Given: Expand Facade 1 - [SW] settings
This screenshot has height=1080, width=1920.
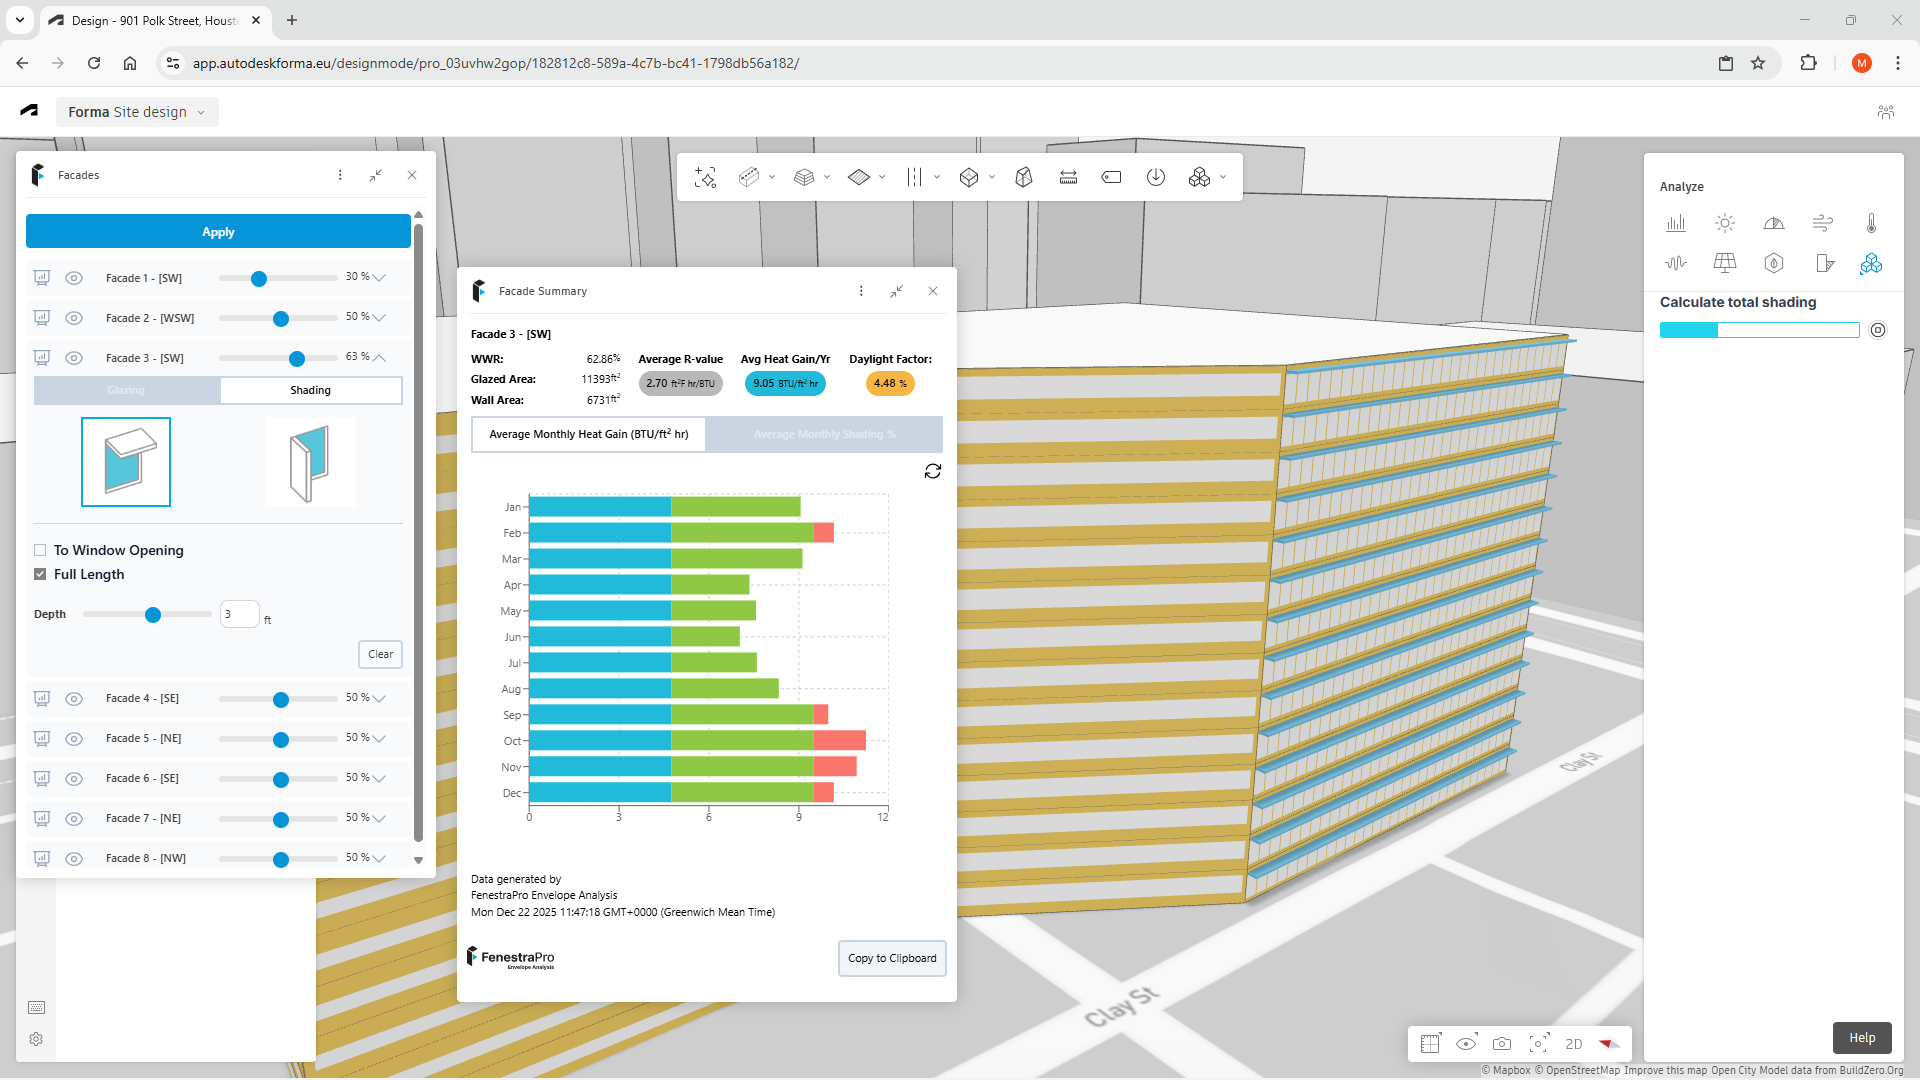Looking at the screenshot, I should coord(379,278).
